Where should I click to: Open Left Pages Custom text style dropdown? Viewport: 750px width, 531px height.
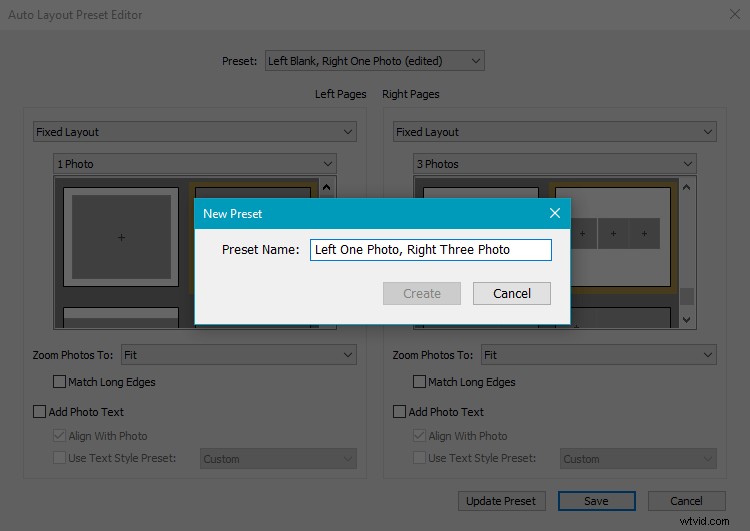pos(278,458)
